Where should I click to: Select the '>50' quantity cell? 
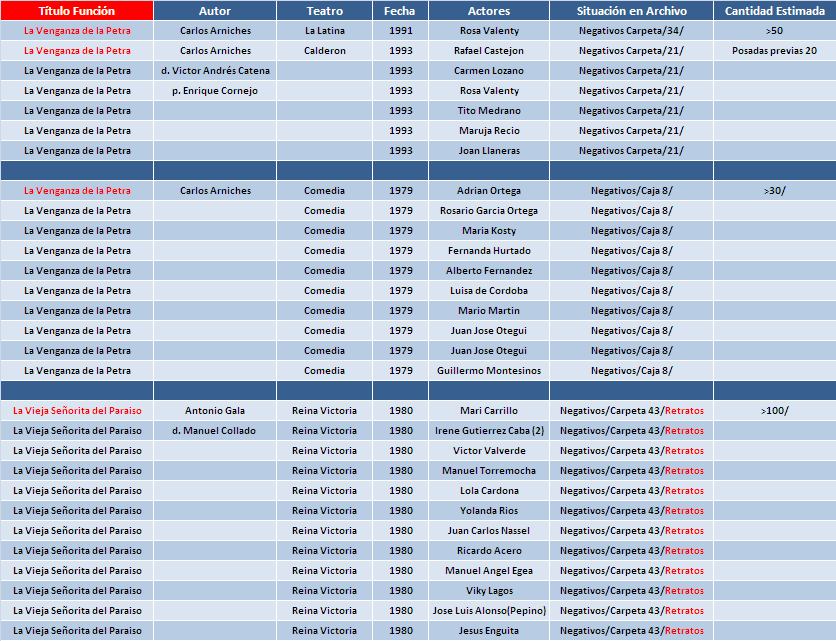click(775, 31)
